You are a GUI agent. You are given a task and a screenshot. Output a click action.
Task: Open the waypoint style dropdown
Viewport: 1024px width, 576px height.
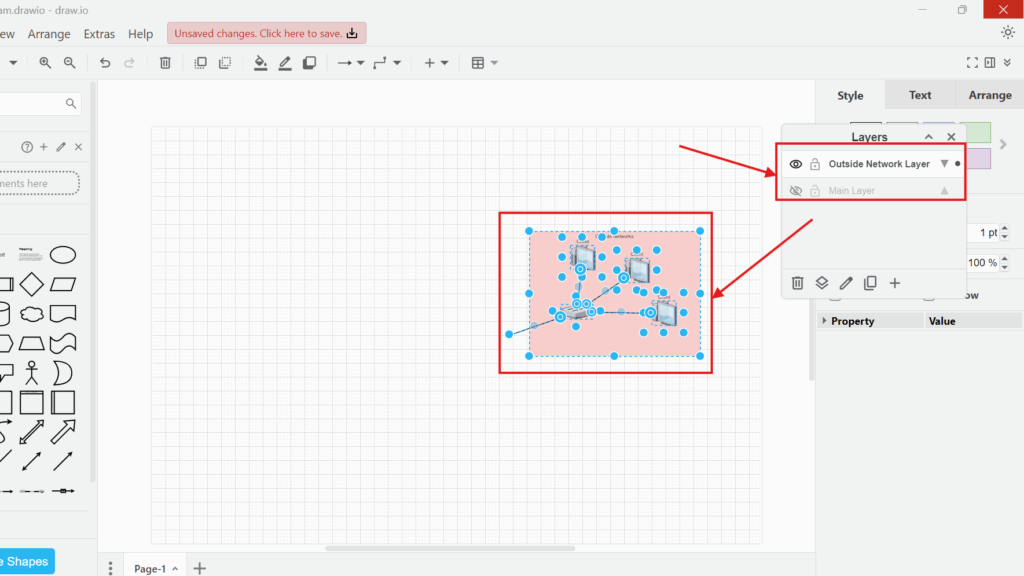pyautogui.click(x=396, y=63)
